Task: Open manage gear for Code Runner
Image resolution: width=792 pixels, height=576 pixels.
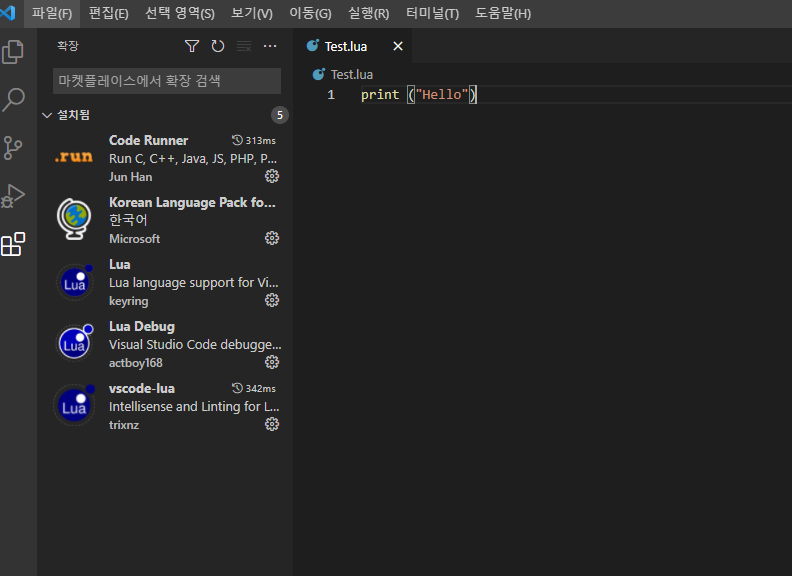Action: [272, 176]
